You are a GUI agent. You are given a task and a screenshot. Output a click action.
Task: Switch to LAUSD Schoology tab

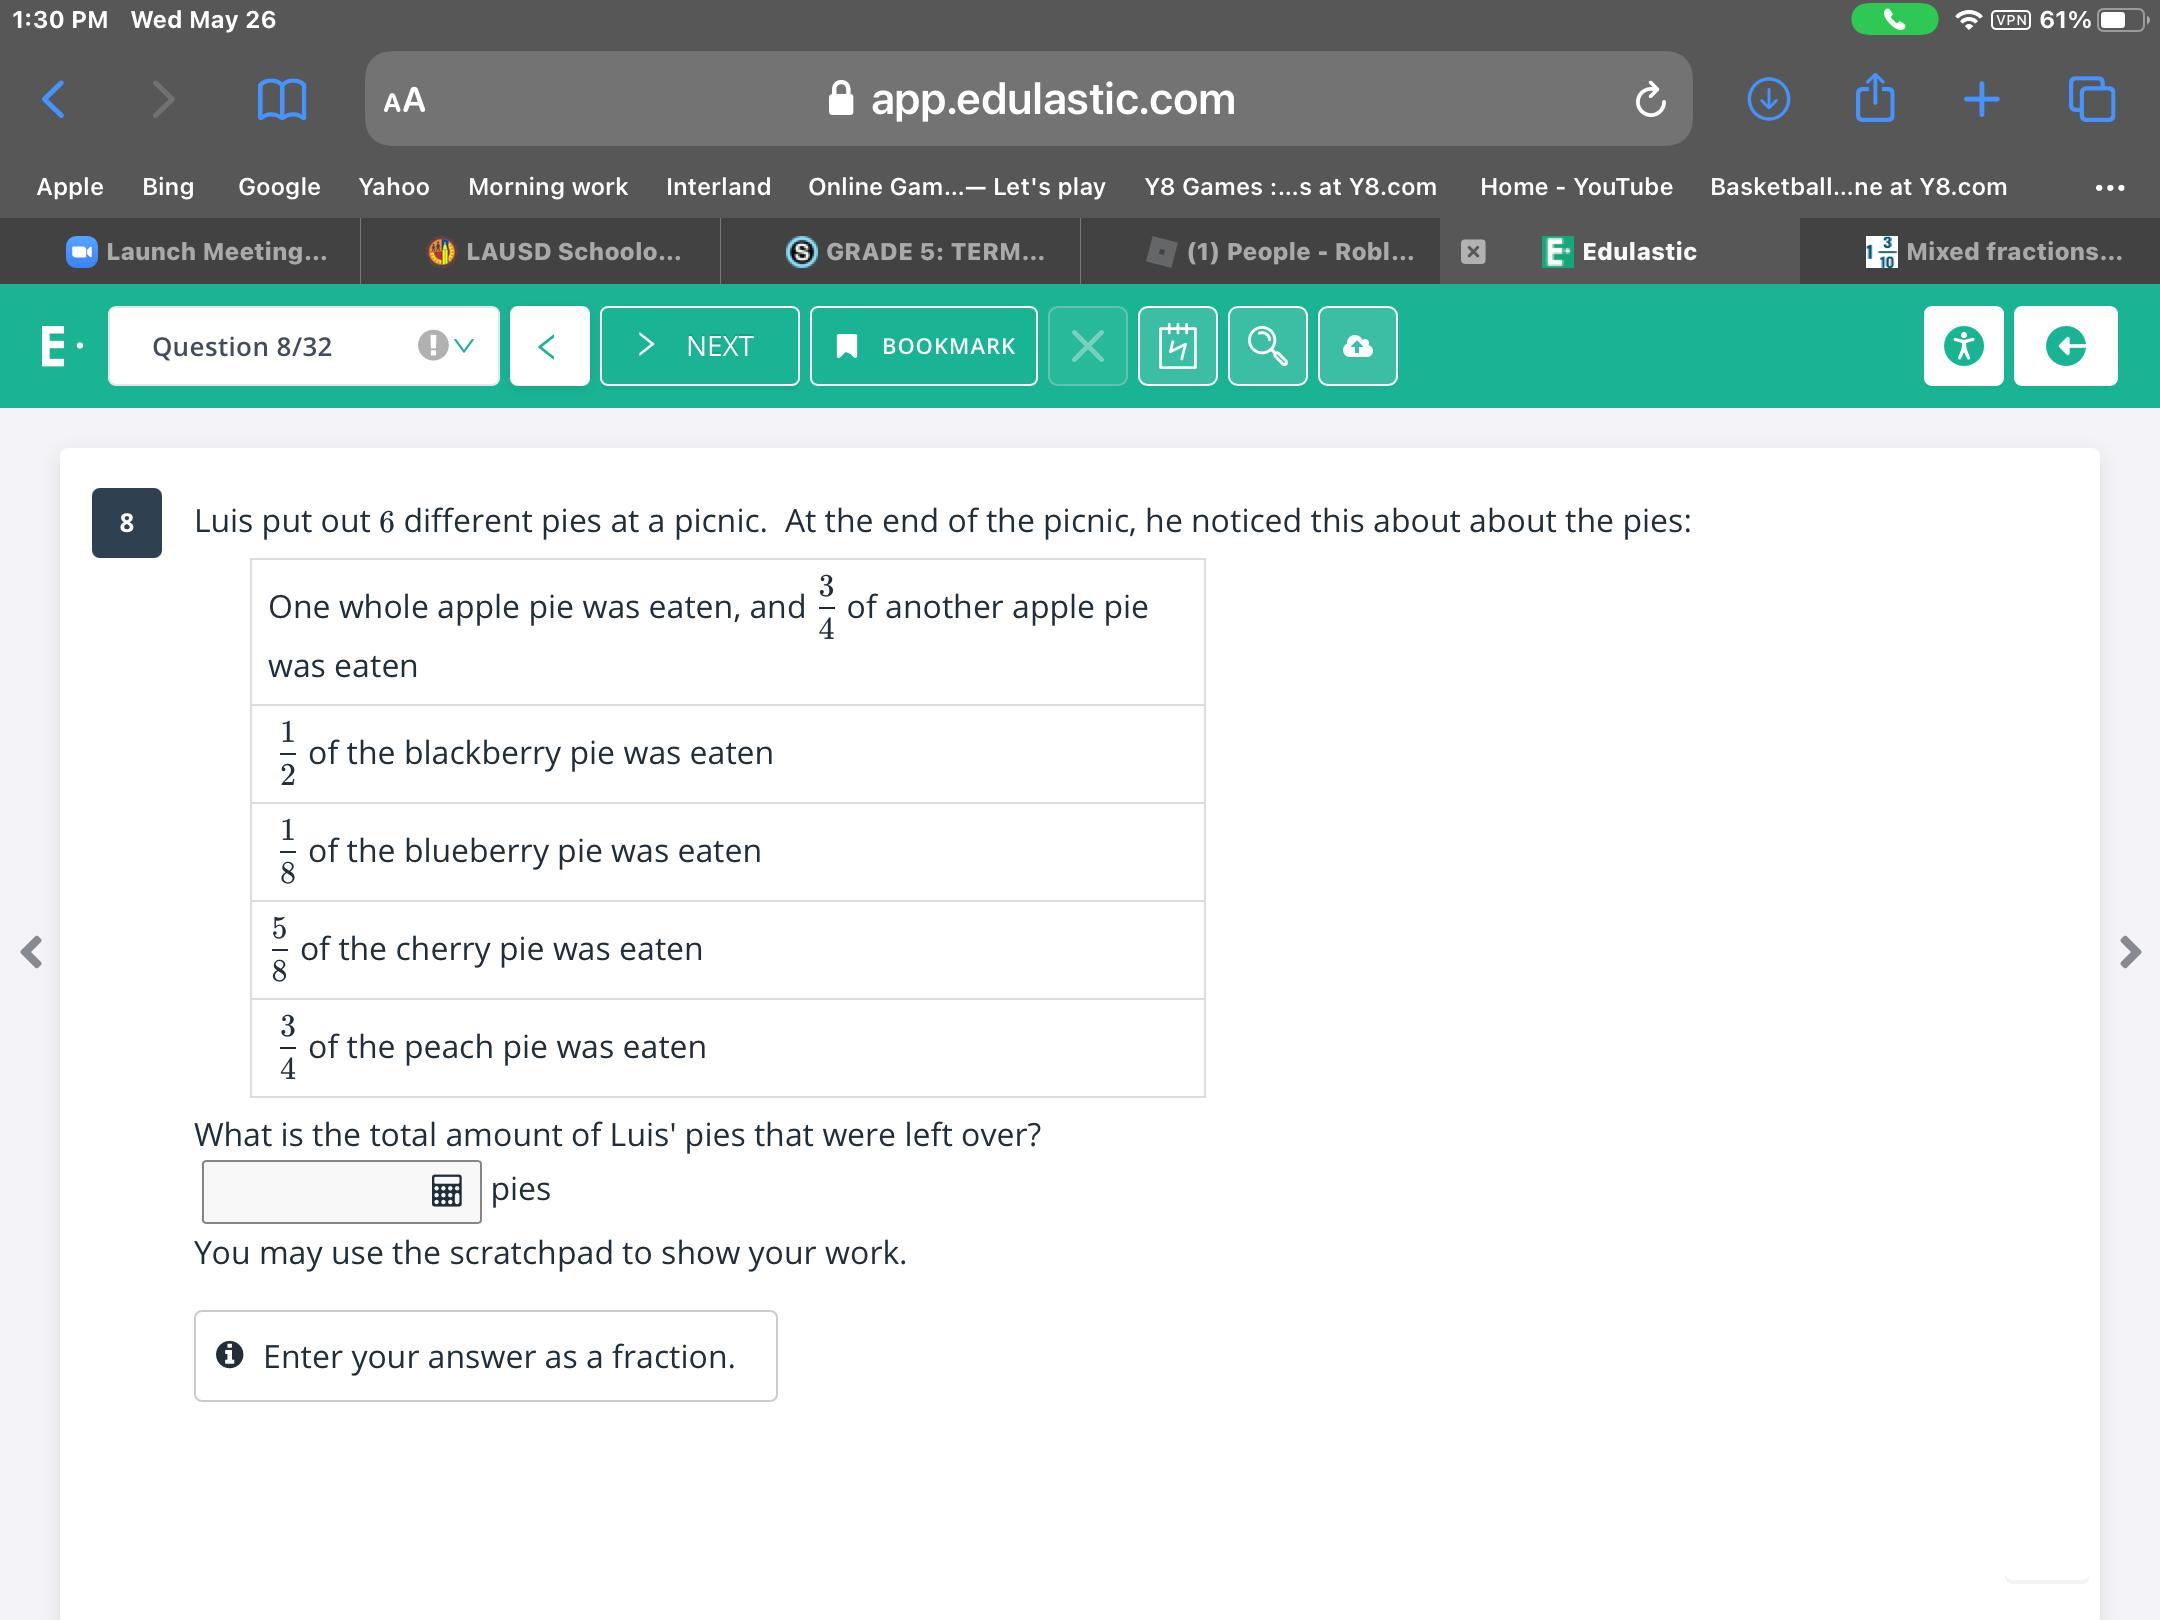coord(555,252)
